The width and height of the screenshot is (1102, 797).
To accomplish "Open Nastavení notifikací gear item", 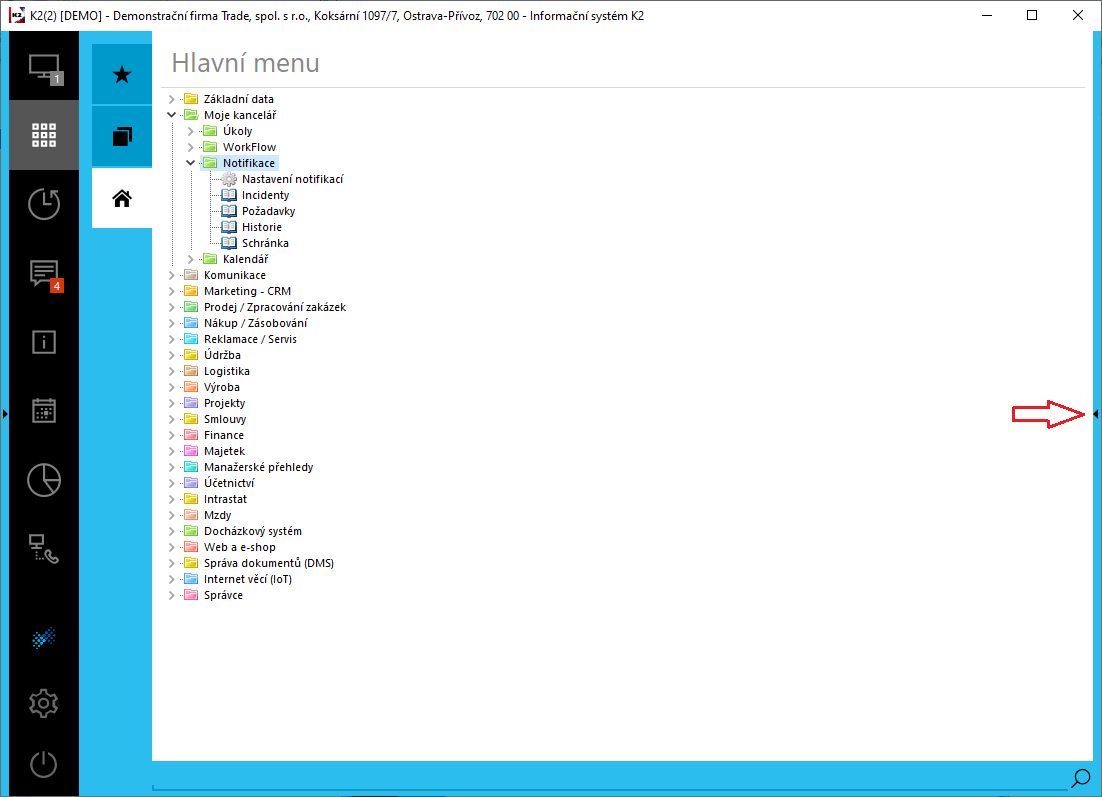I will click(x=229, y=179).
